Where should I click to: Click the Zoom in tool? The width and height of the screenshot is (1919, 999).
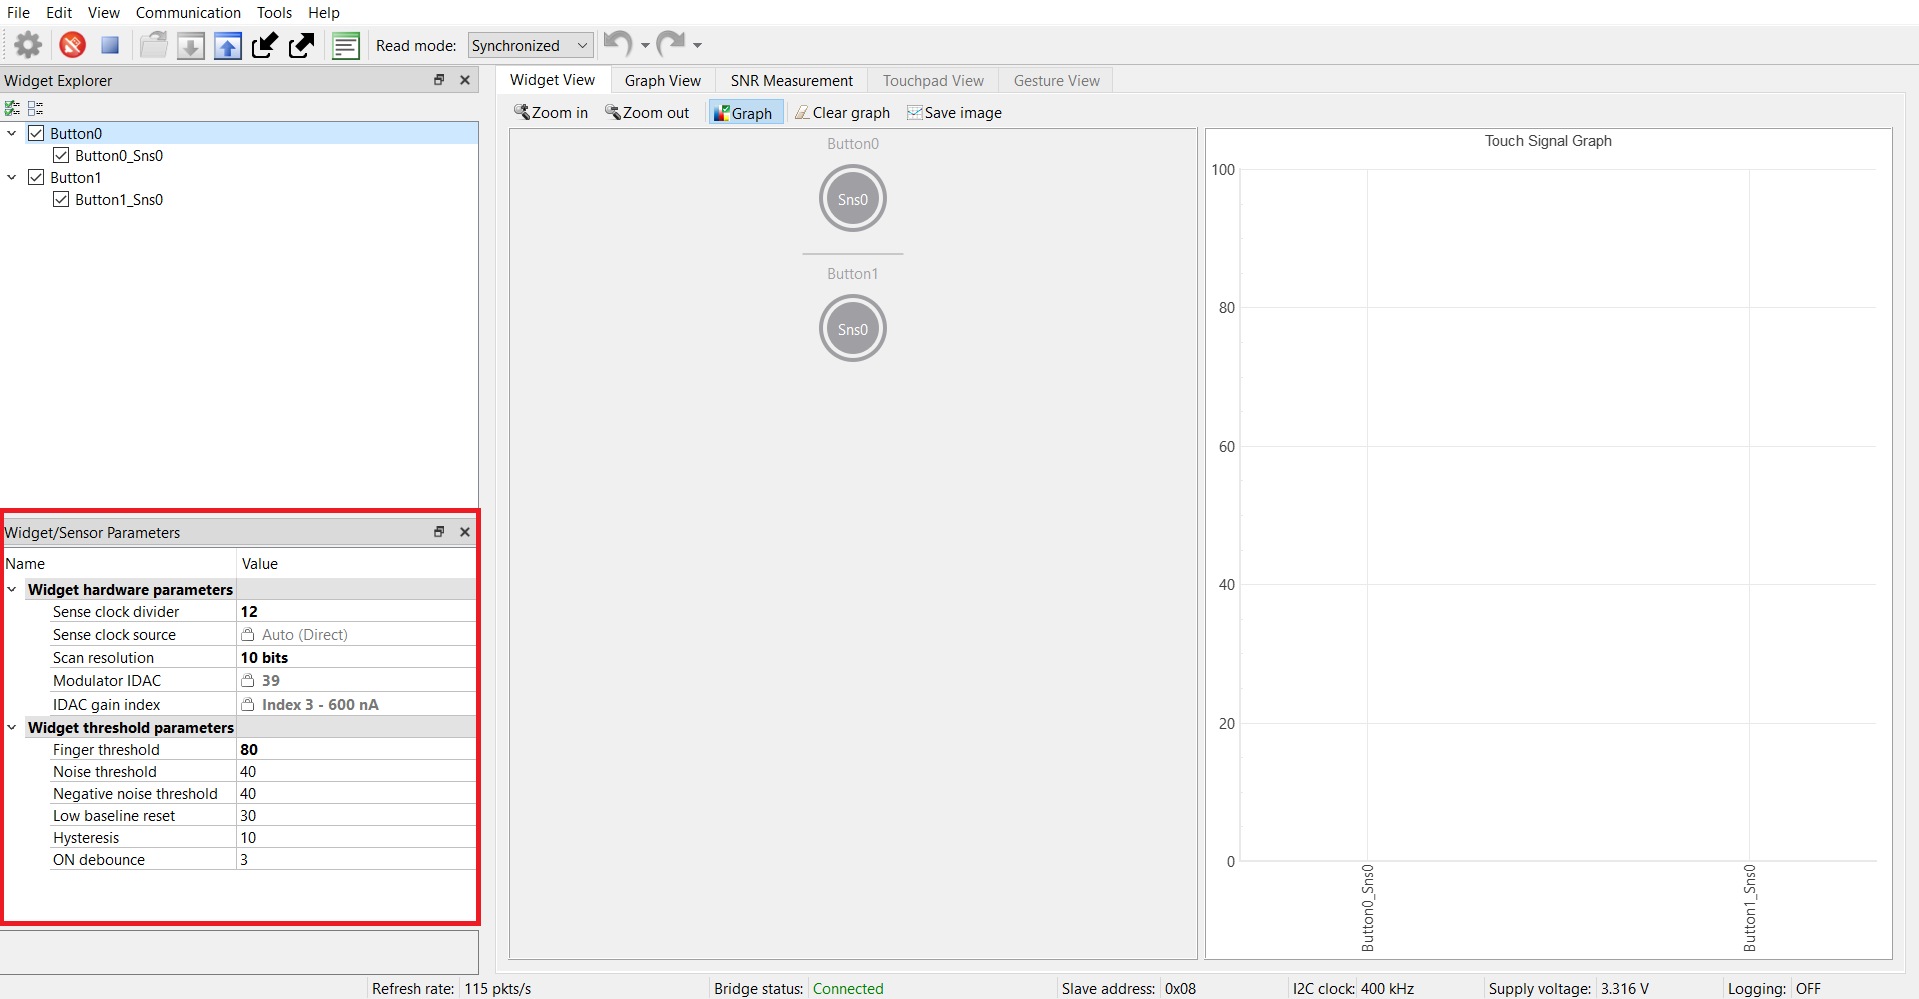pos(551,113)
